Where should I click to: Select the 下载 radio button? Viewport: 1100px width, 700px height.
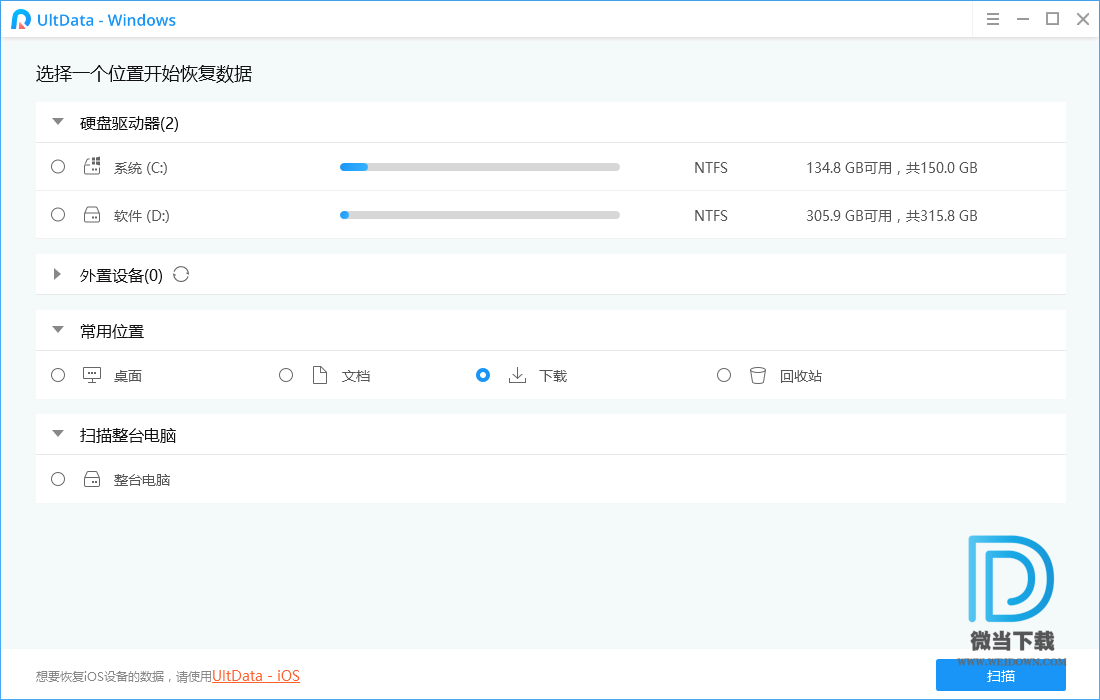[483, 375]
